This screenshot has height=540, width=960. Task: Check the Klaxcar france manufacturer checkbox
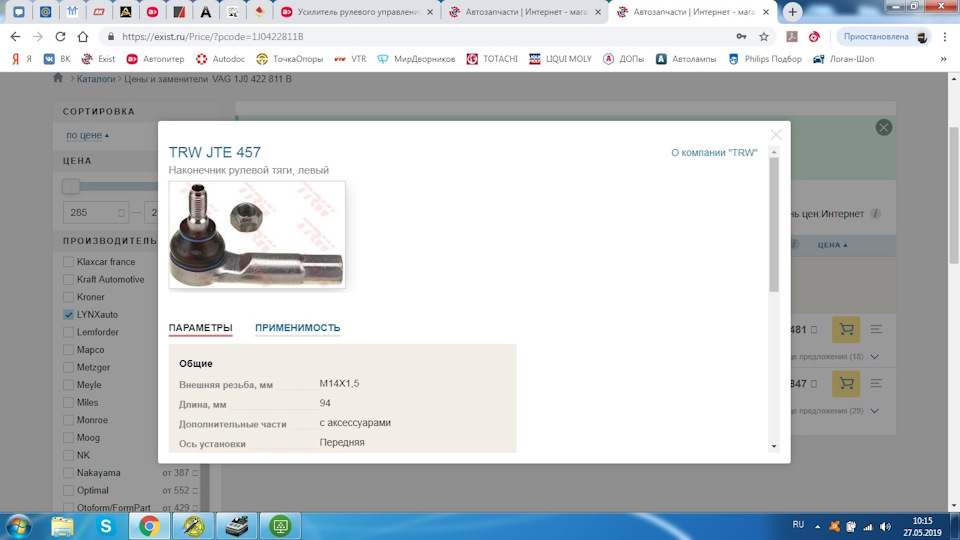click(x=68, y=261)
